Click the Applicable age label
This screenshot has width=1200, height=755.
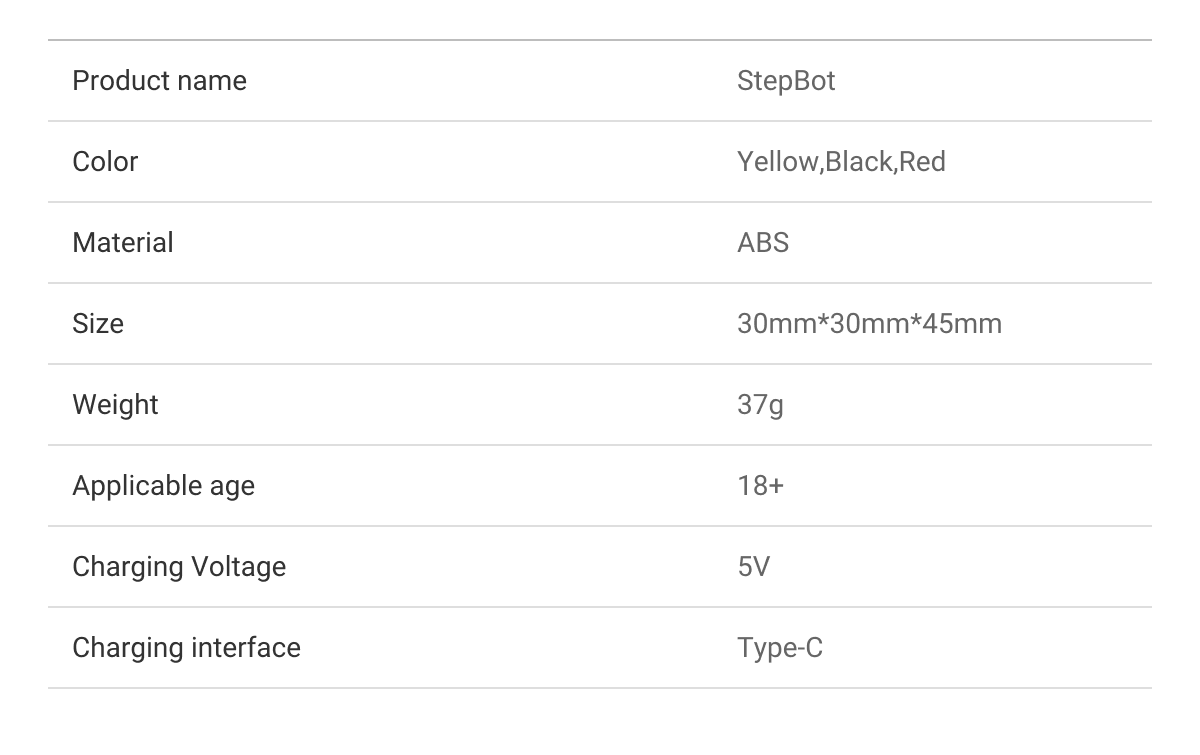[163, 486]
